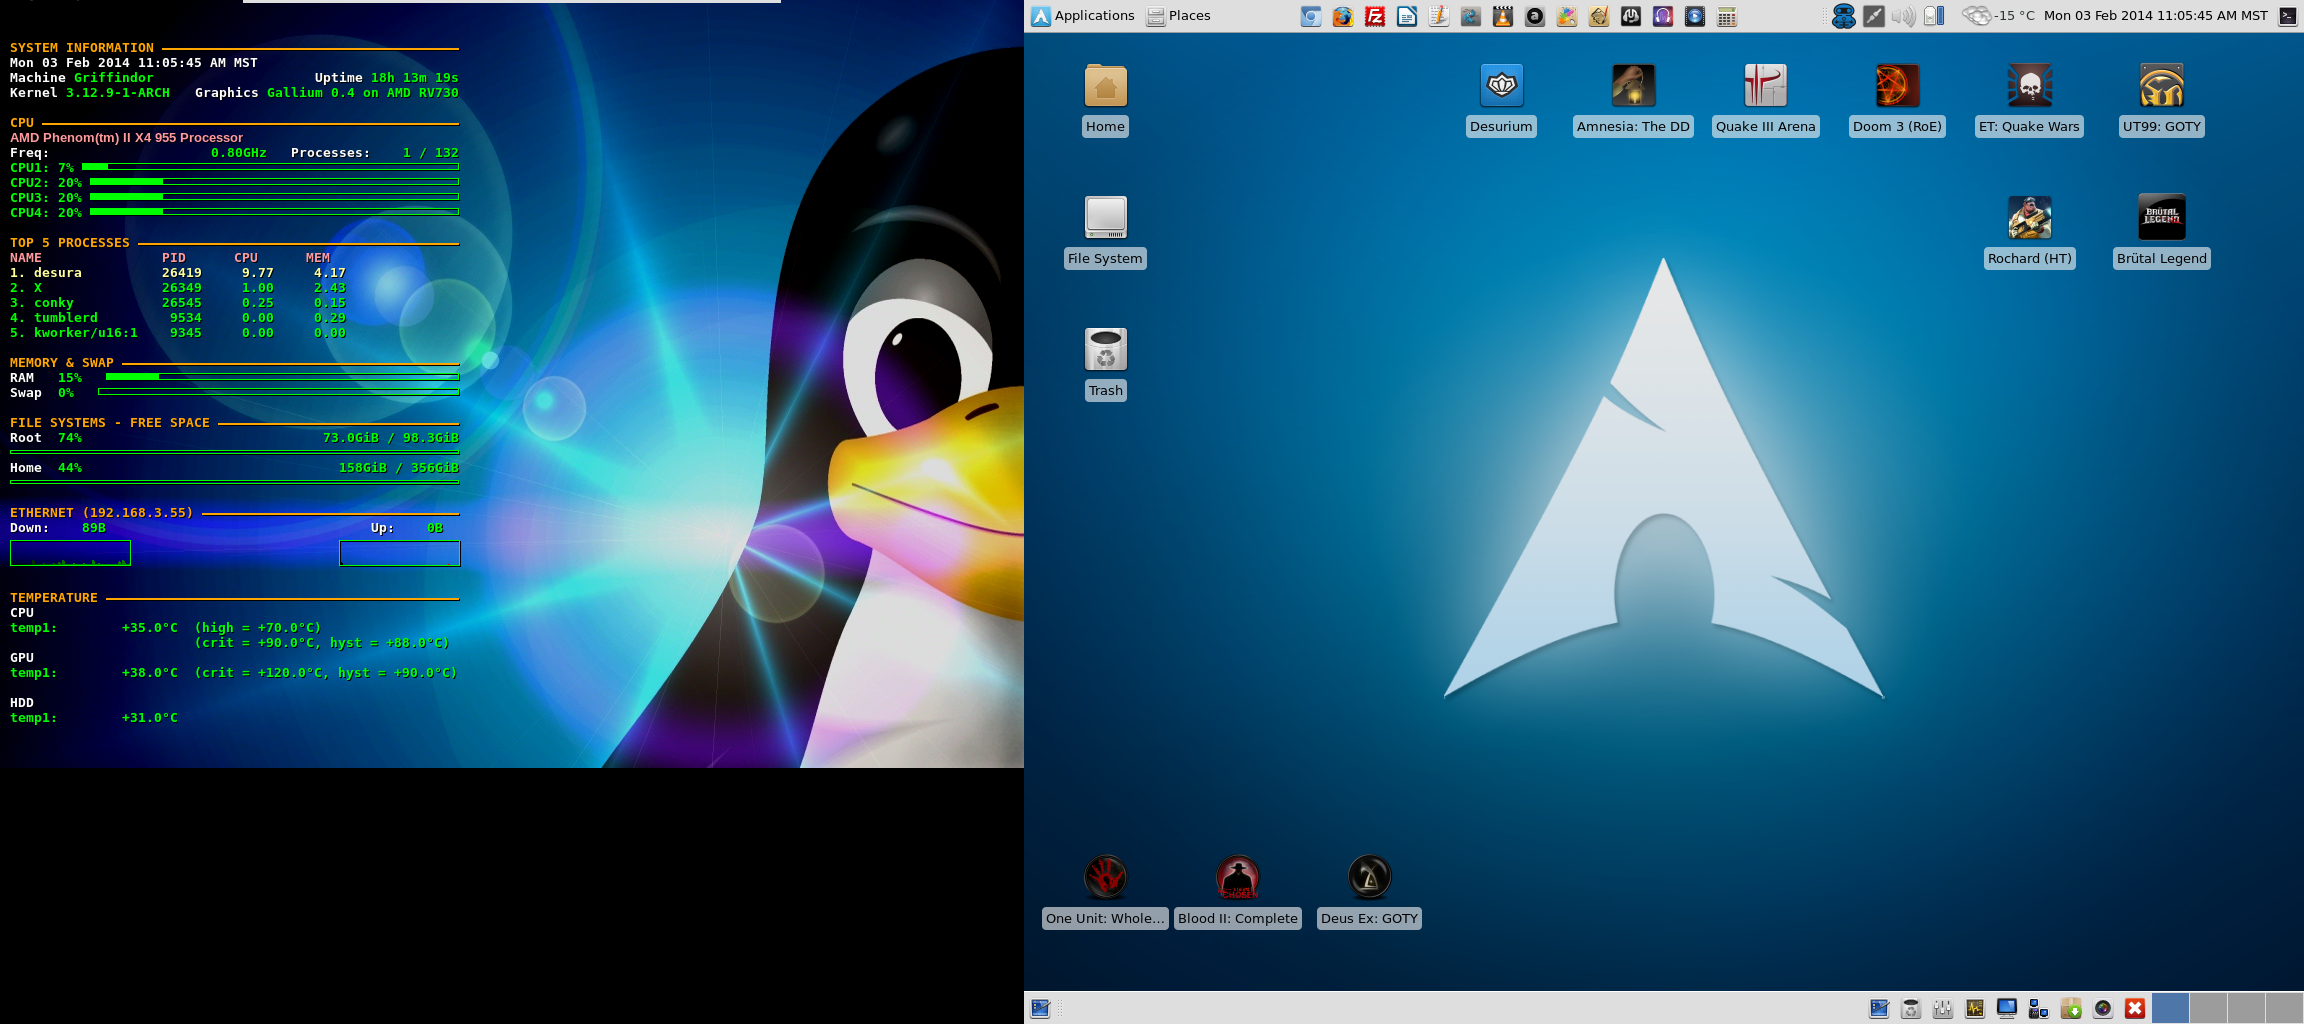Start LibreOffice Writer from the panel
Image resolution: width=2304 pixels, height=1024 pixels.
(x=1407, y=16)
